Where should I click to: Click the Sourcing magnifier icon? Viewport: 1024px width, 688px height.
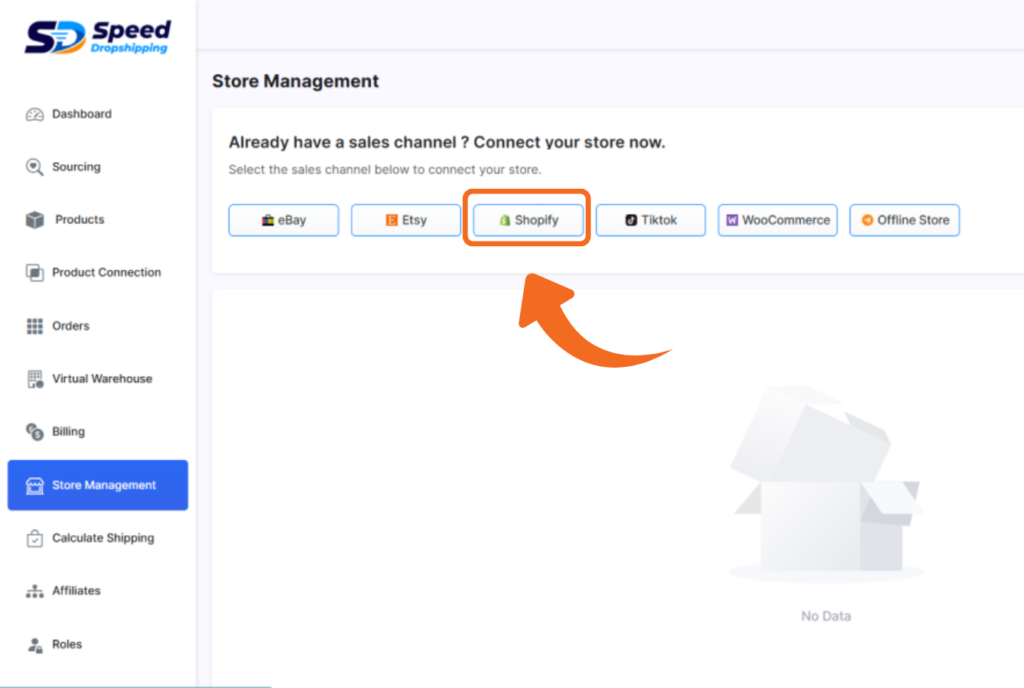pos(35,167)
